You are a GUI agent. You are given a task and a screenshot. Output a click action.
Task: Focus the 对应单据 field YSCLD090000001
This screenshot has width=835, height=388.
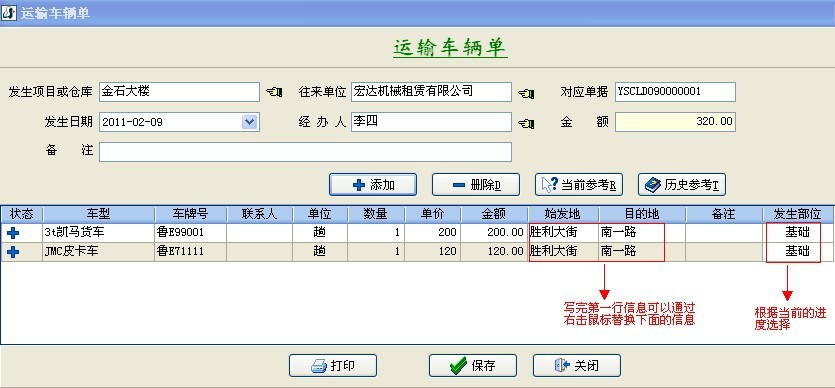click(675, 92)
